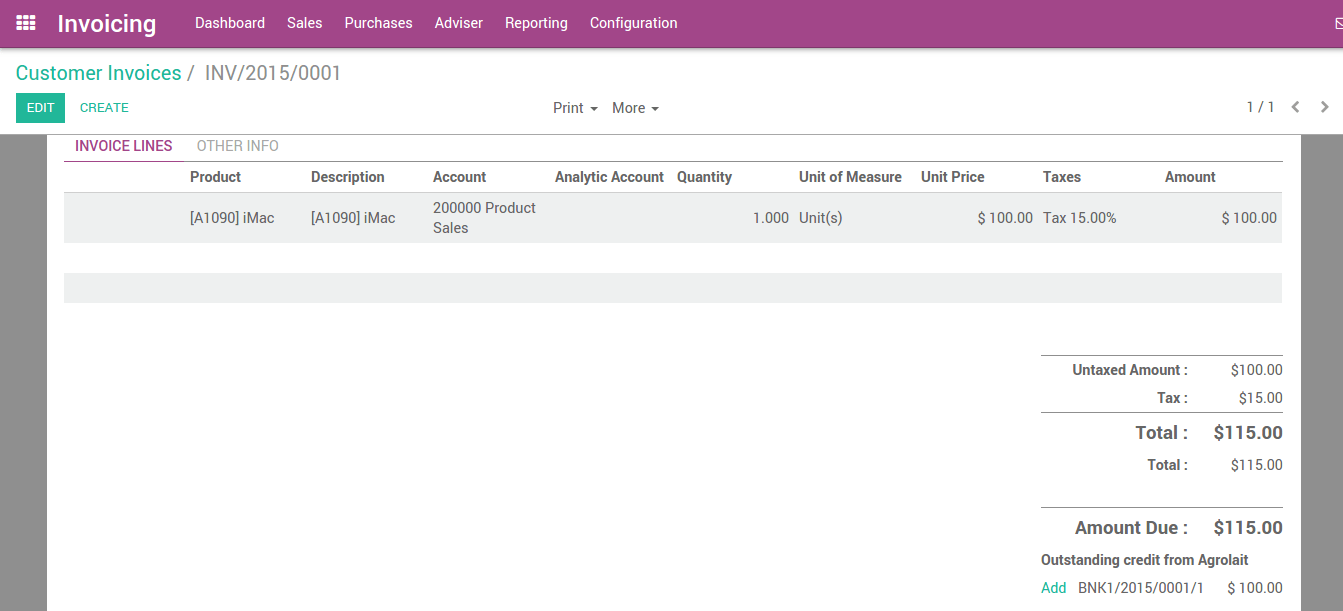Screen dimensions: 1343x611
Task: Open the Reporting menu
Action: pyautogui.click(x=536, y=22)
